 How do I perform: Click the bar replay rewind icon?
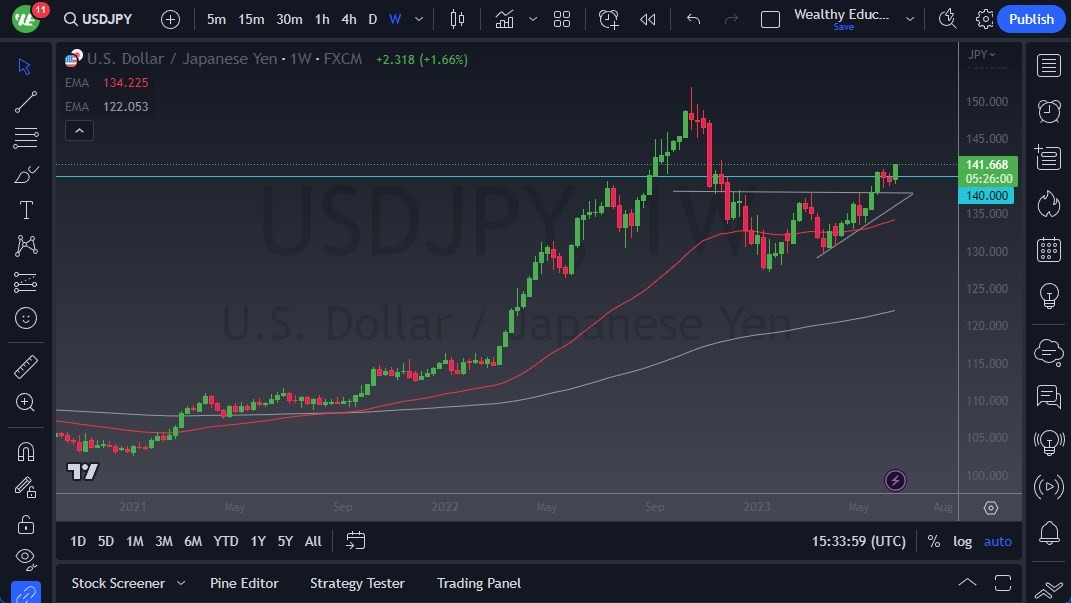click(x=648, y=19)
